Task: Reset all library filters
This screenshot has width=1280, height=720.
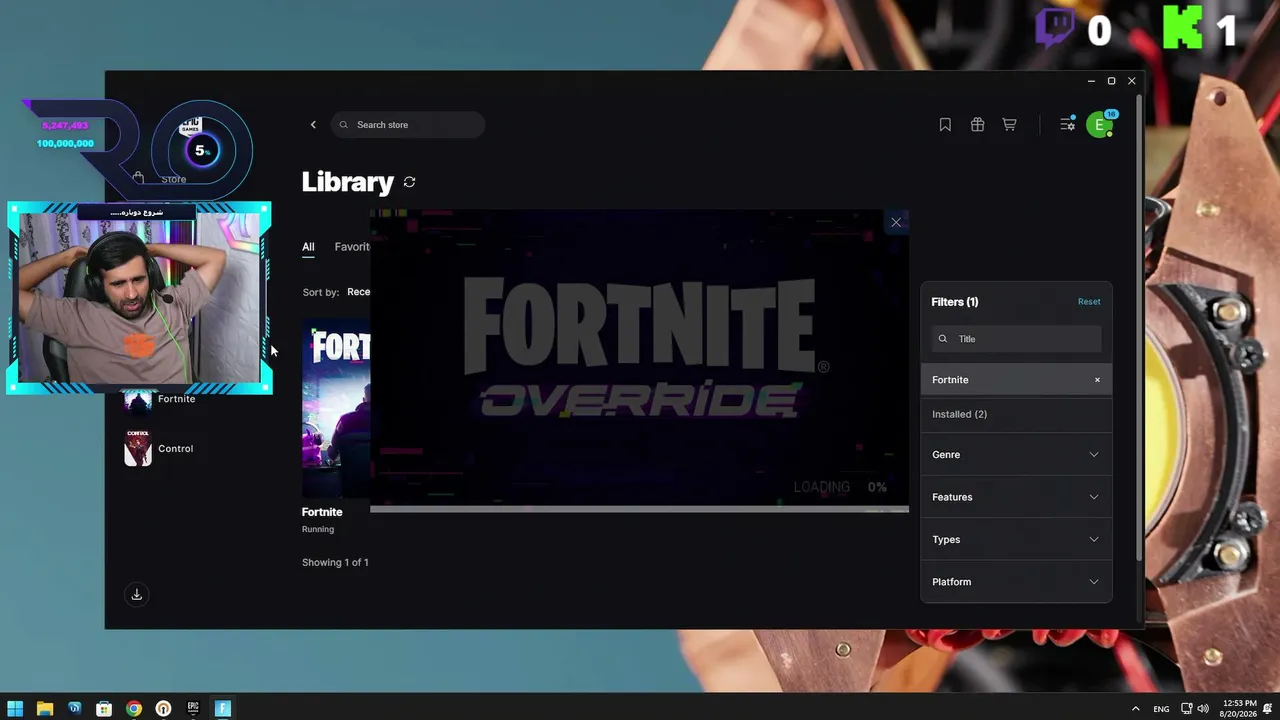Action: tap(1089, 302)
